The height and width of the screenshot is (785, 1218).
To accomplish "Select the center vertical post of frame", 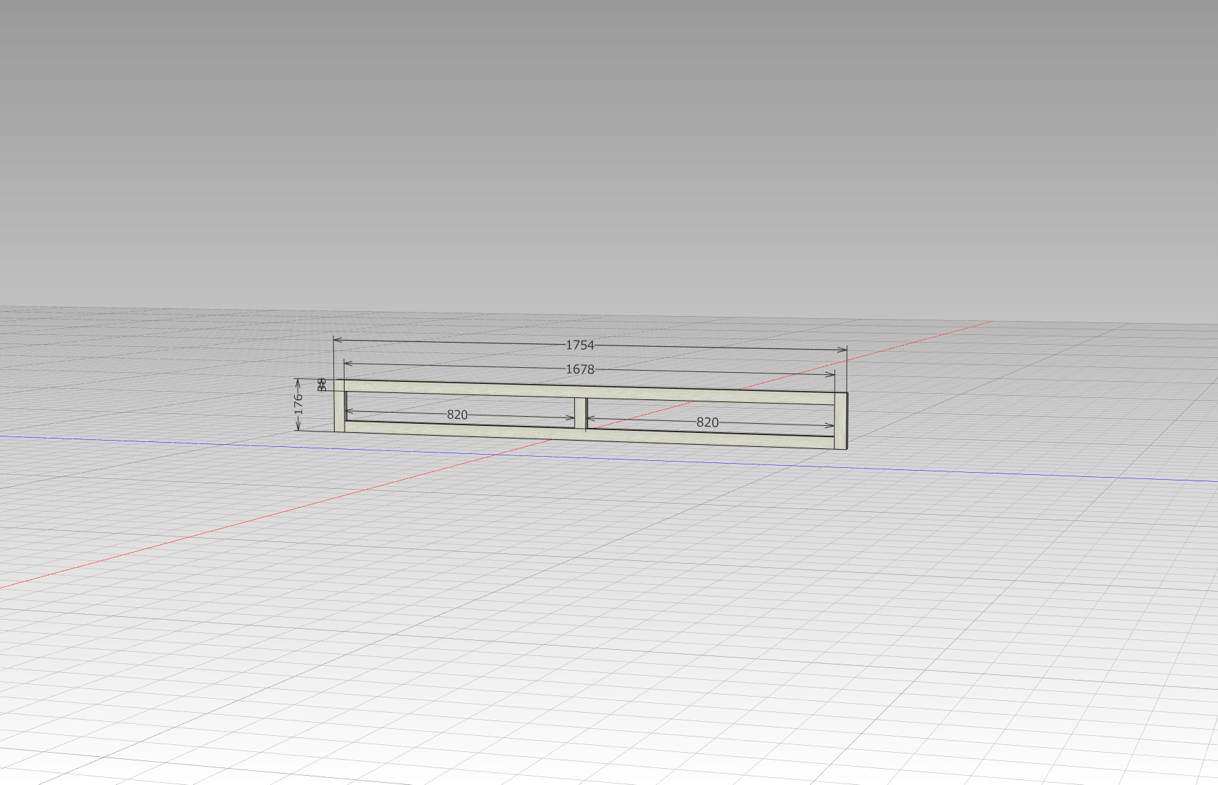I will pos(580,414).
